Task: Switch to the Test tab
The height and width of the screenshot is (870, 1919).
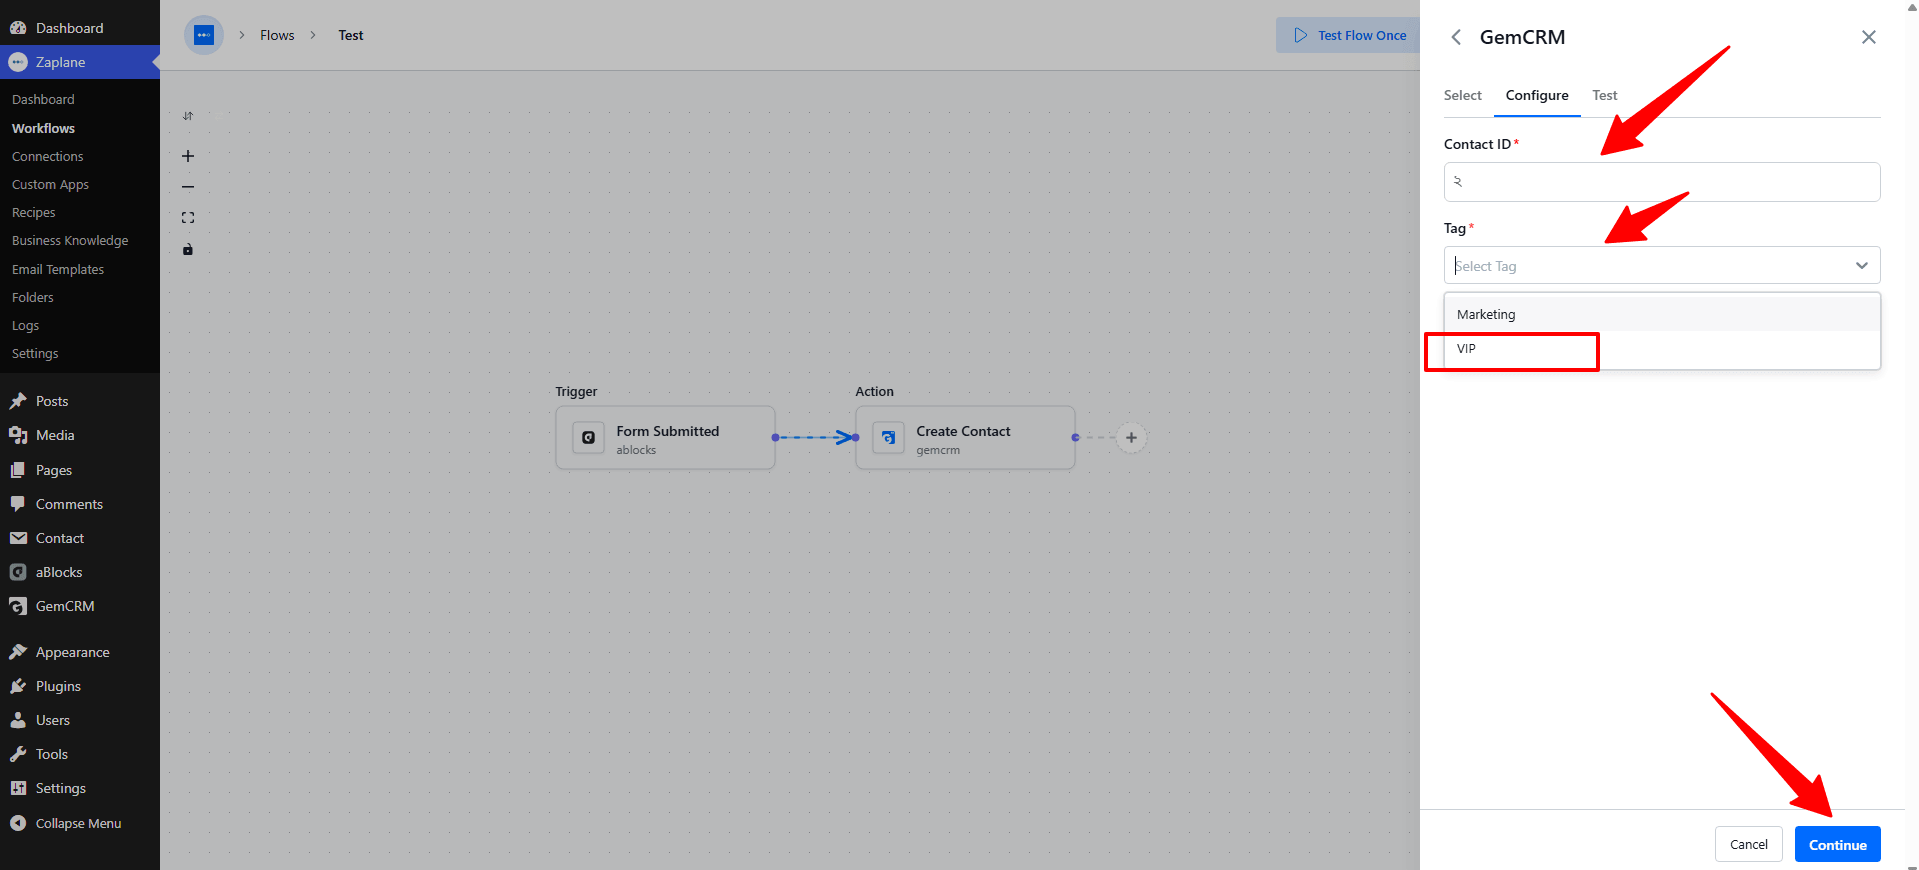Action: [1604, 96]
